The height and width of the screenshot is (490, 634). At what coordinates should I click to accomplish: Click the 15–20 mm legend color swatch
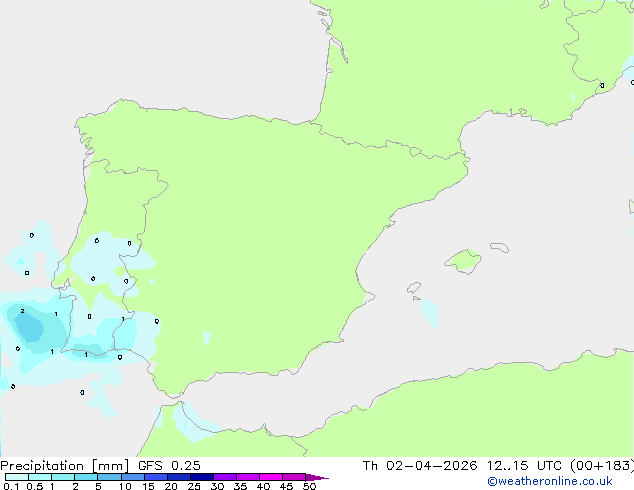(x=156, y=477)
